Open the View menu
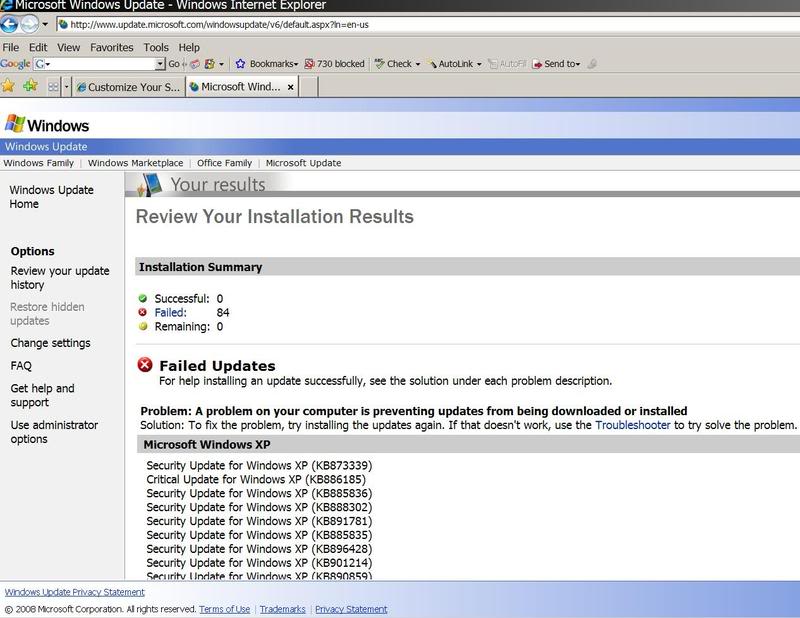Viewport: 800px width, 618px height. (x=68, y=47)
